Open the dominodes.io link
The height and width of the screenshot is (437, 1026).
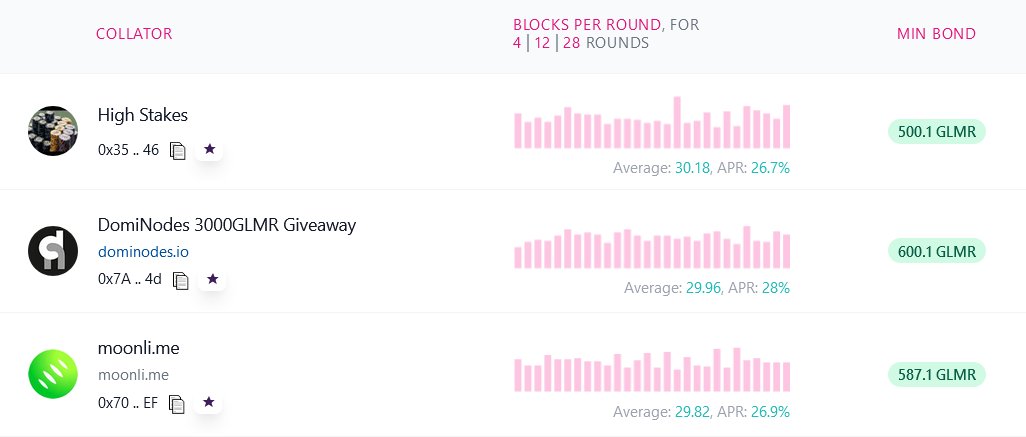143,252
